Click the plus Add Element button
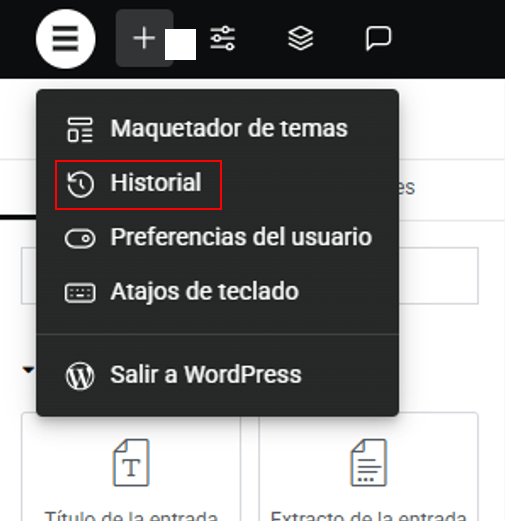This screenshot has height=521, width=505. coord(144,38)
